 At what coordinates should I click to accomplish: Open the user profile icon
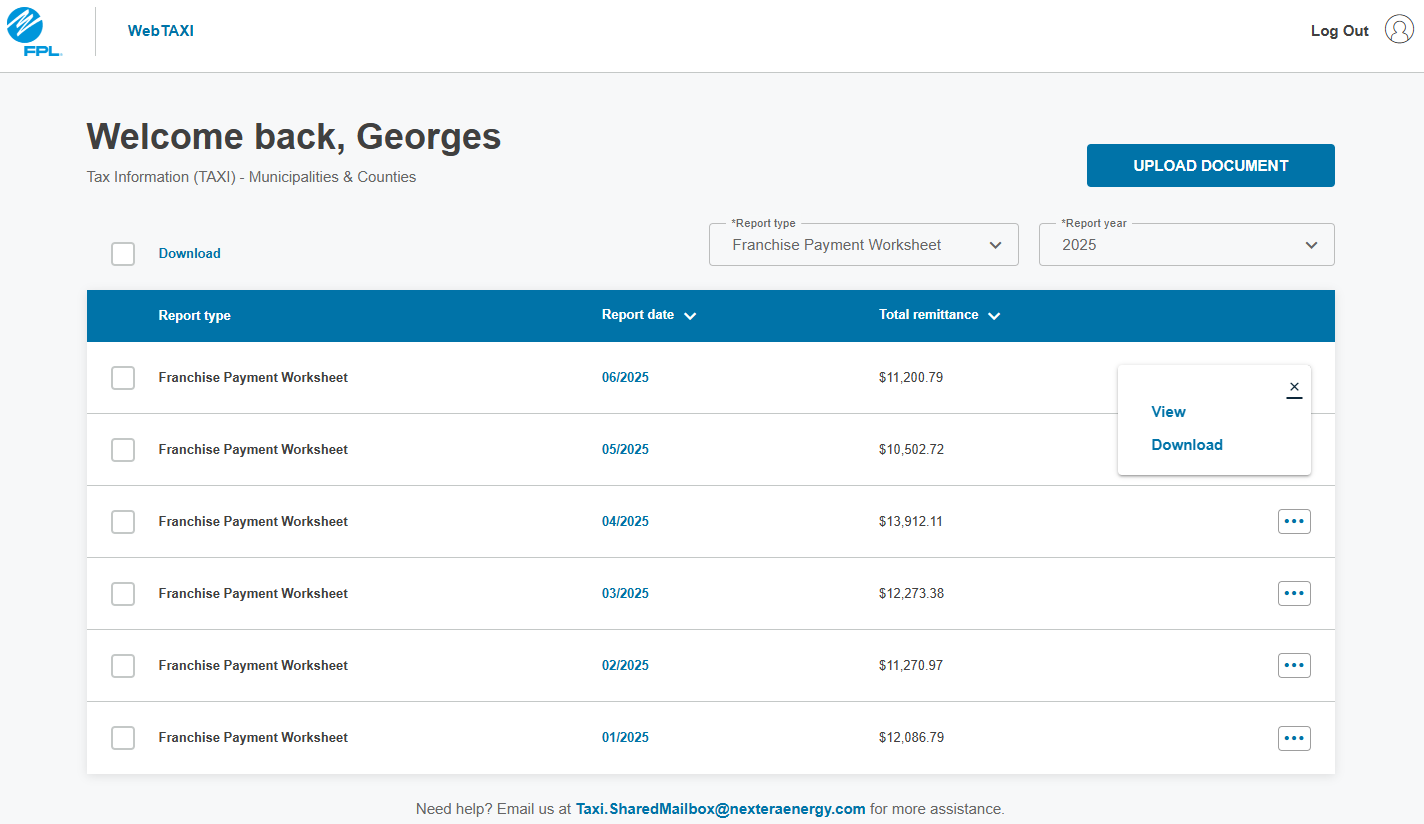click(x=1398, y=30)
